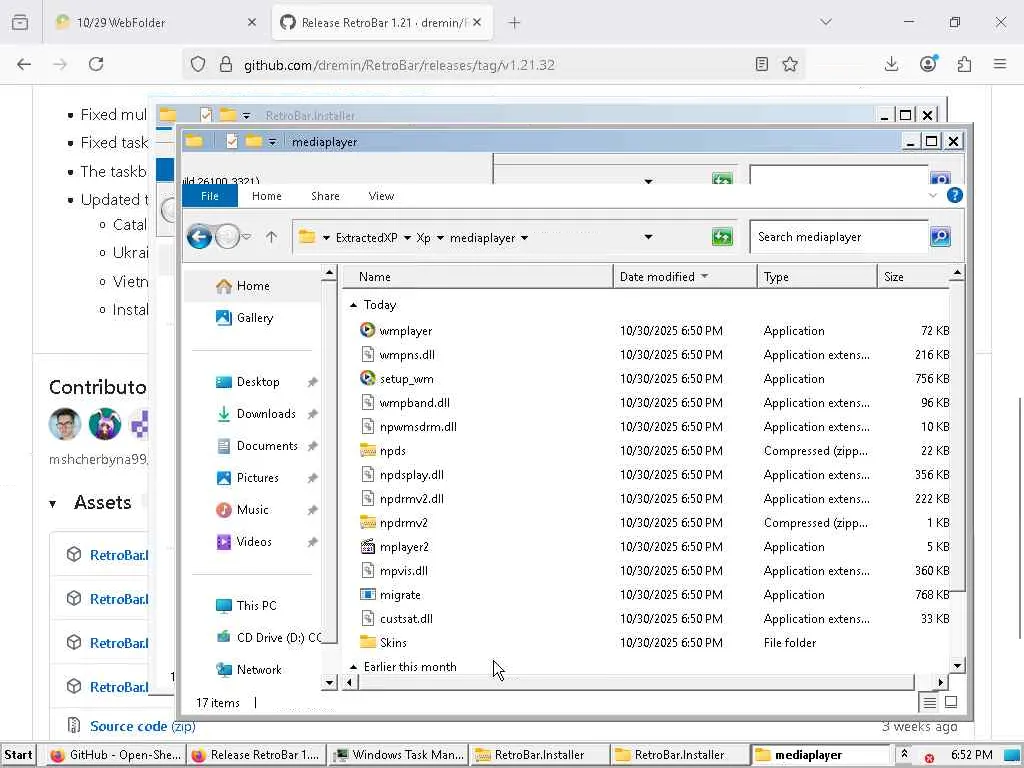Click inside Search mediaplayer field
Viewport: 1024px width, 768px height.
(x=839, y=237)
